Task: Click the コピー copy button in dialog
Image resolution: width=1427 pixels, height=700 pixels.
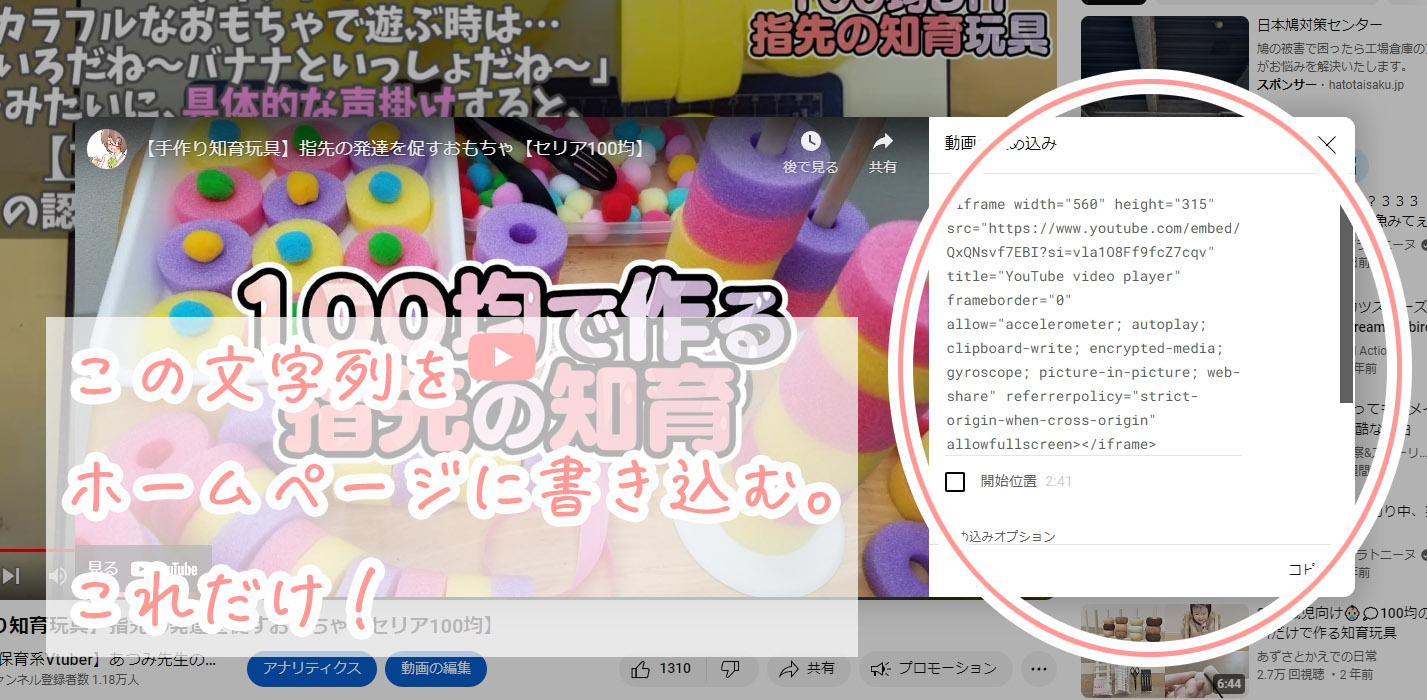Action: (1301, 569)
